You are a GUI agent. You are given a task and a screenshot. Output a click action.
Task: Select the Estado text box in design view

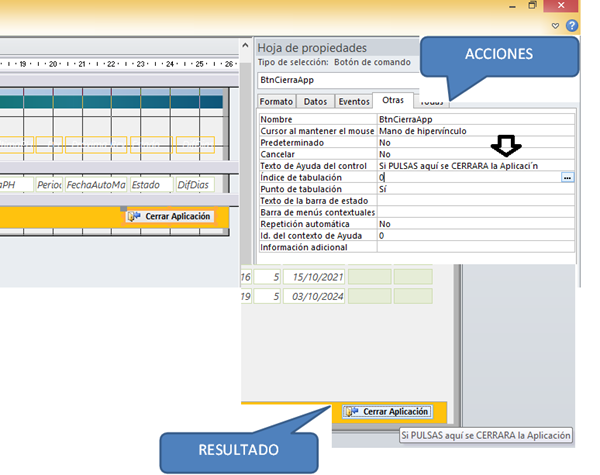(148, 185)
